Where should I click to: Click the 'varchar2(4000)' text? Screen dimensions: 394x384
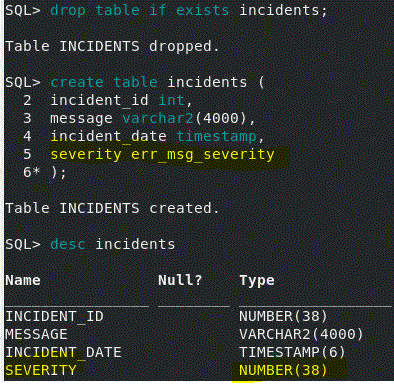(x=185, y=118)
